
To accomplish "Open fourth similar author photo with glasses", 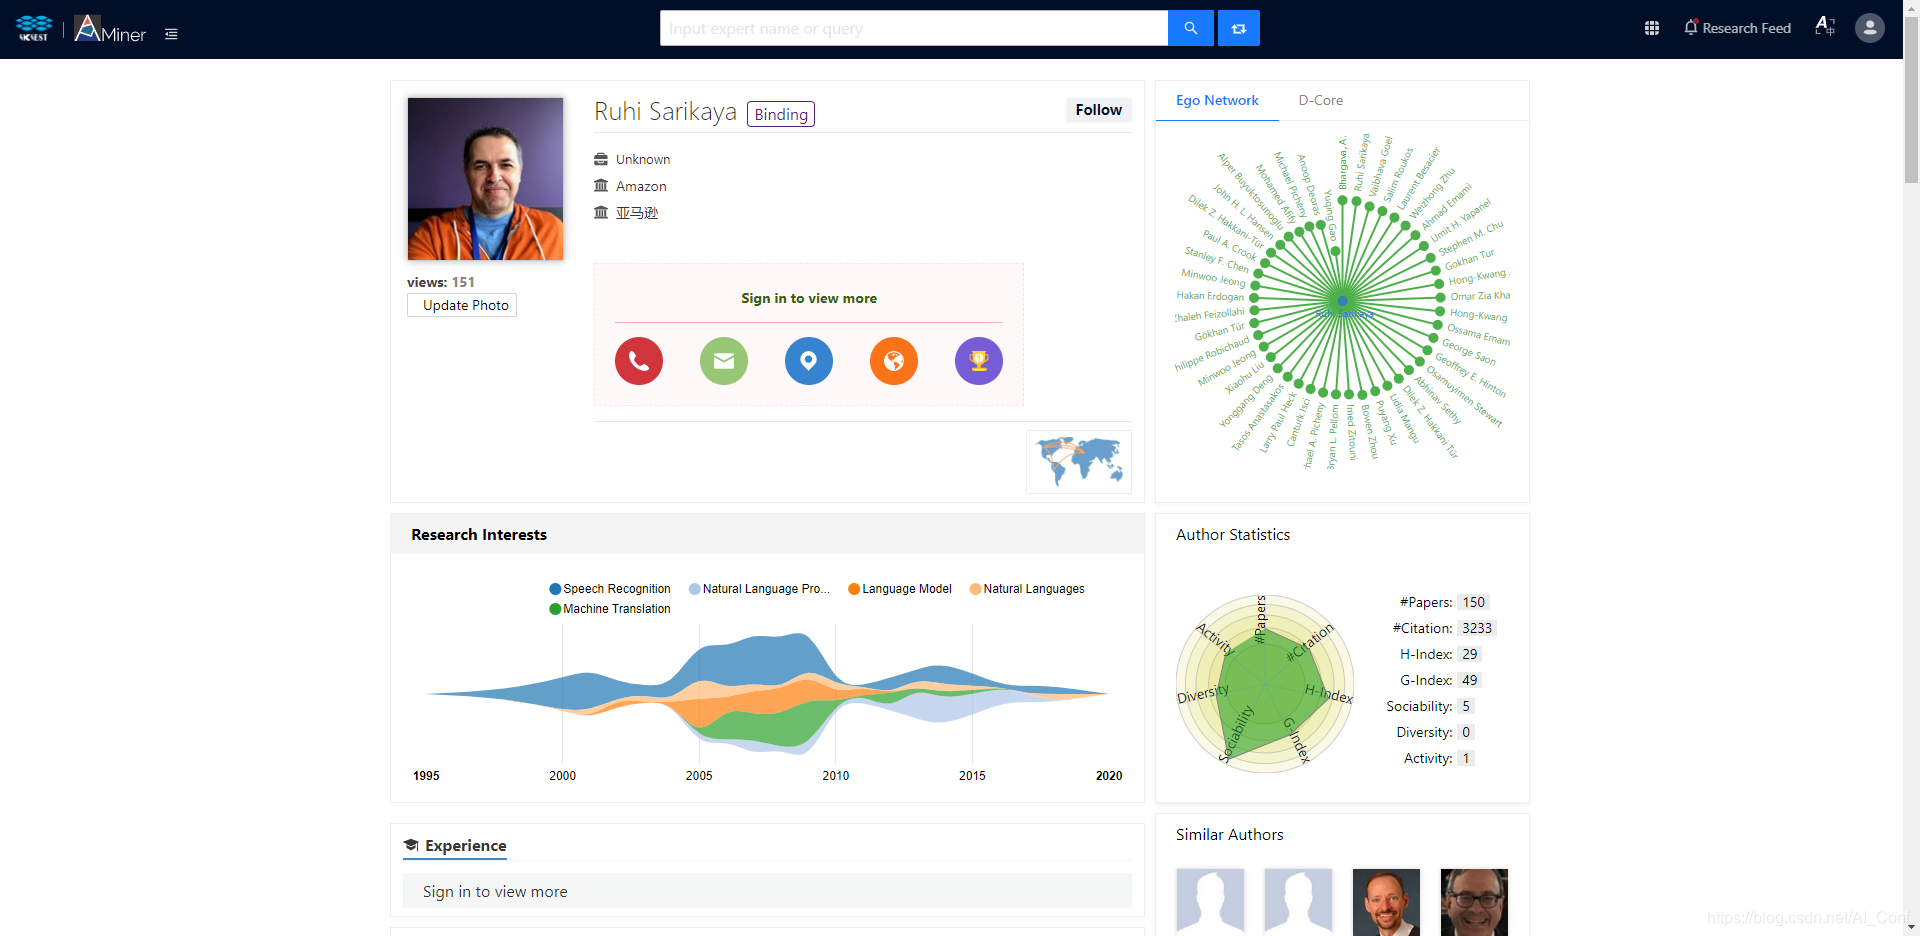I will point(1474,902).
